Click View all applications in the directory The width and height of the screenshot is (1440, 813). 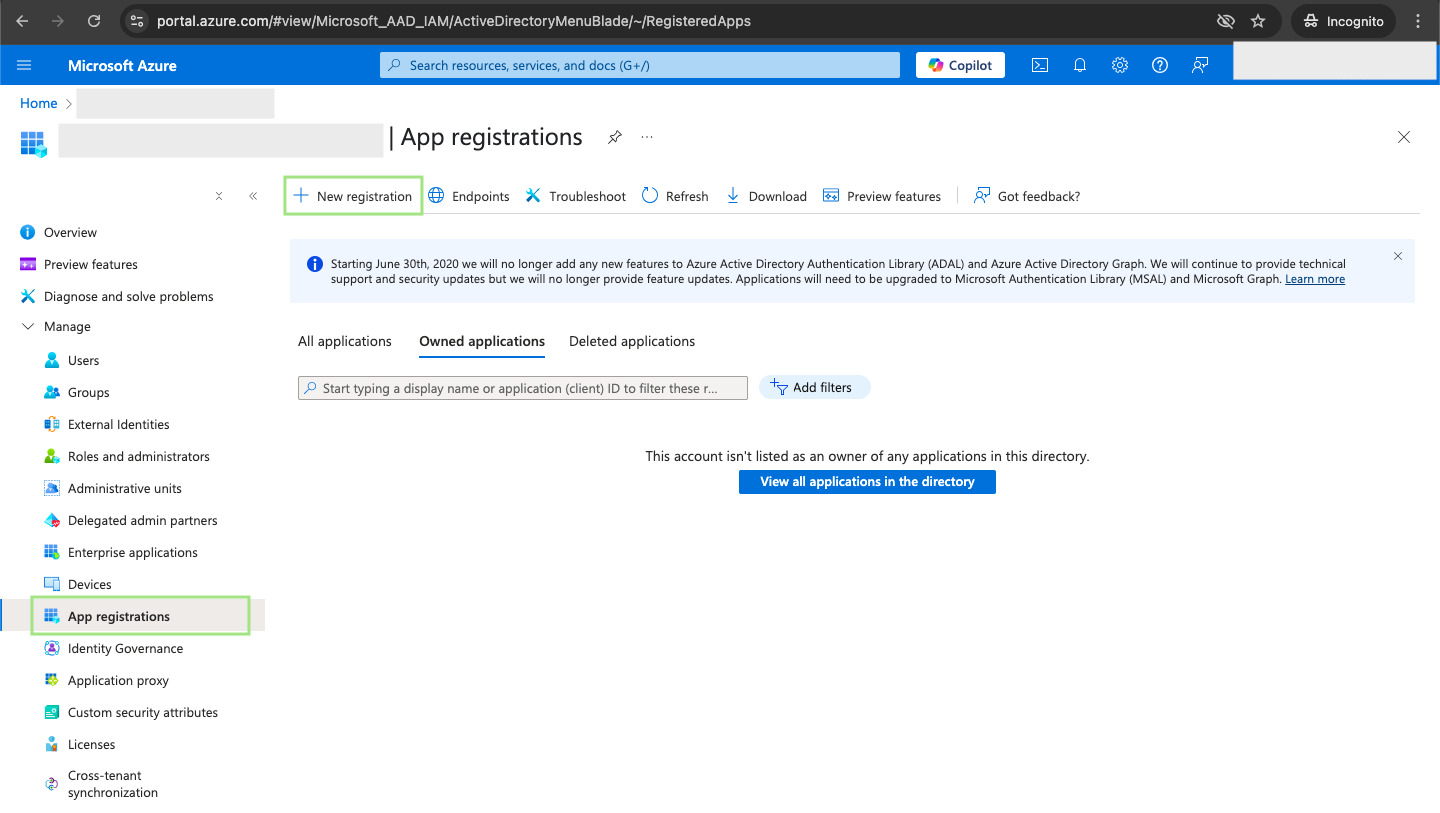pyautogui.click(x=867, y=482)
